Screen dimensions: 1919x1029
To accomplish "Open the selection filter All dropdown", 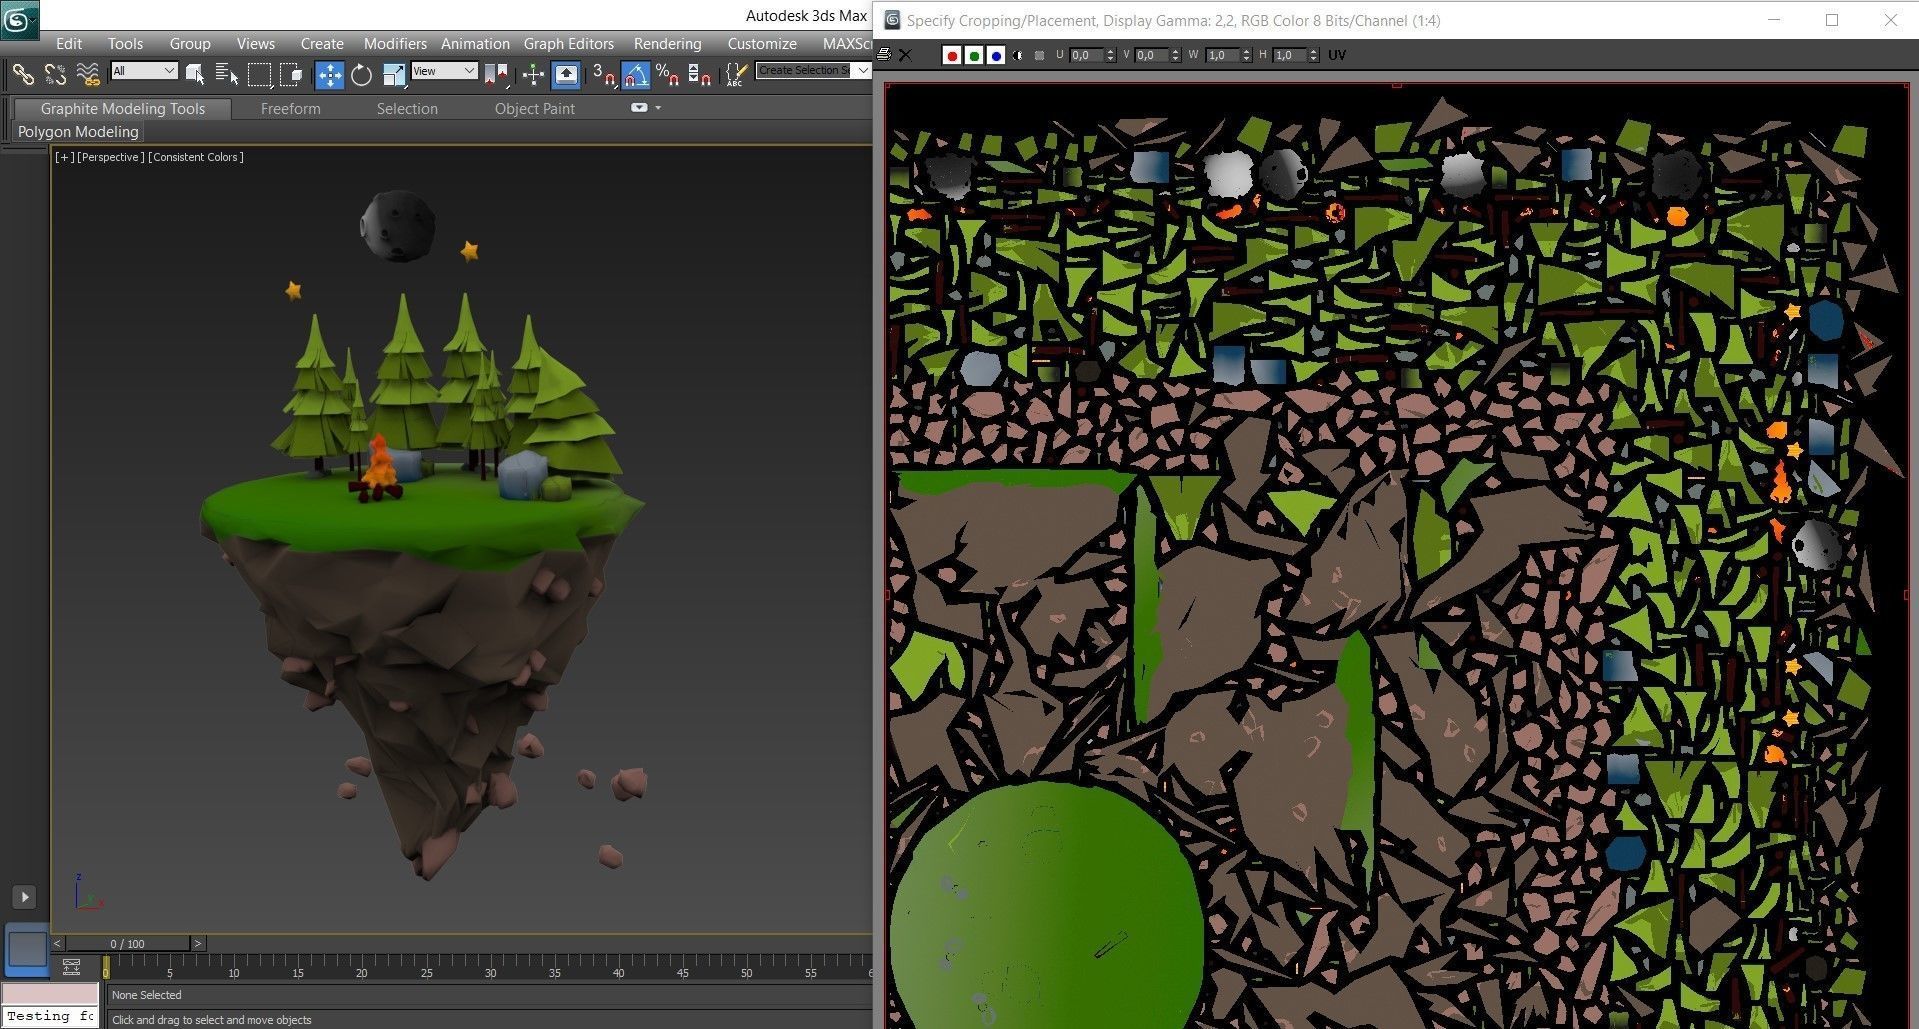I will [144, 70].
